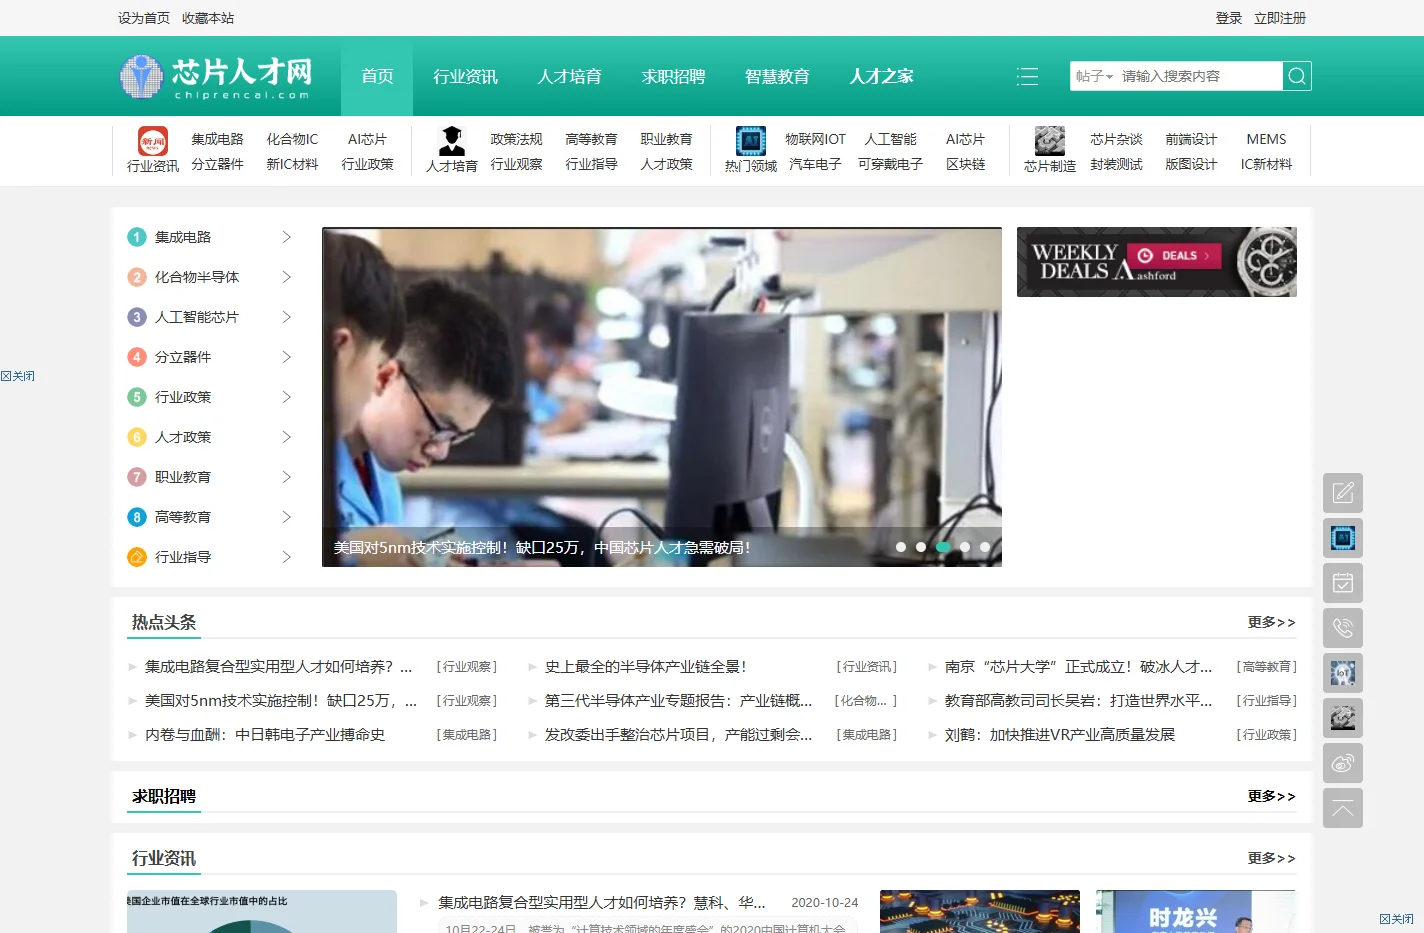The height and width of the screenshot is (933, 1424).
Task: Open the 帖子 search type dropdown
Action: [x=1094, y=76]
